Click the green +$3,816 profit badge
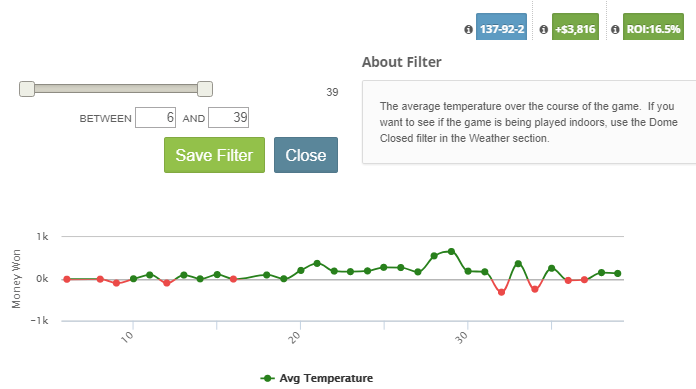696x389 pixels. point(575,27)
